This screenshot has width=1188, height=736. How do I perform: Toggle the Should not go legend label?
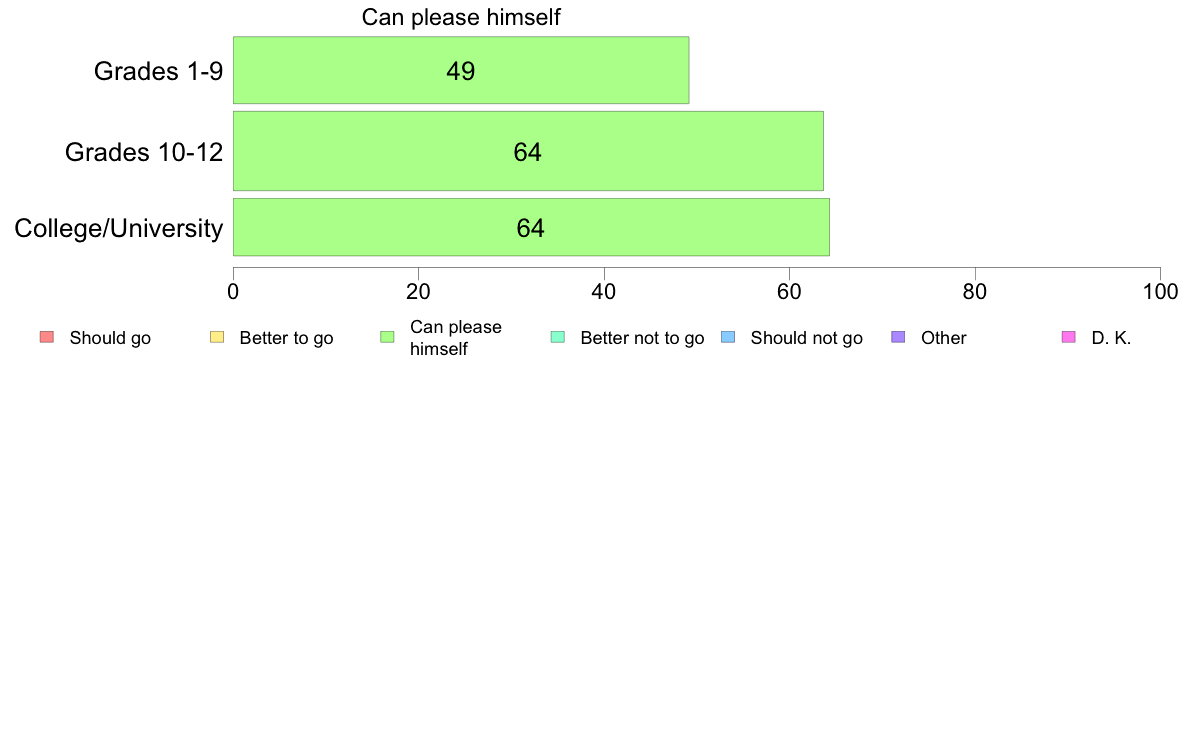click(806, 338)
